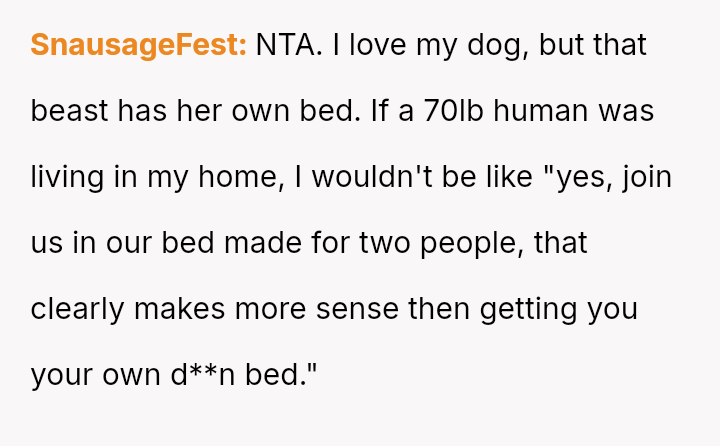Click the word "wouldn't" in the comment
This screenshot has width=720, height=446.
(x=372, y=177)
